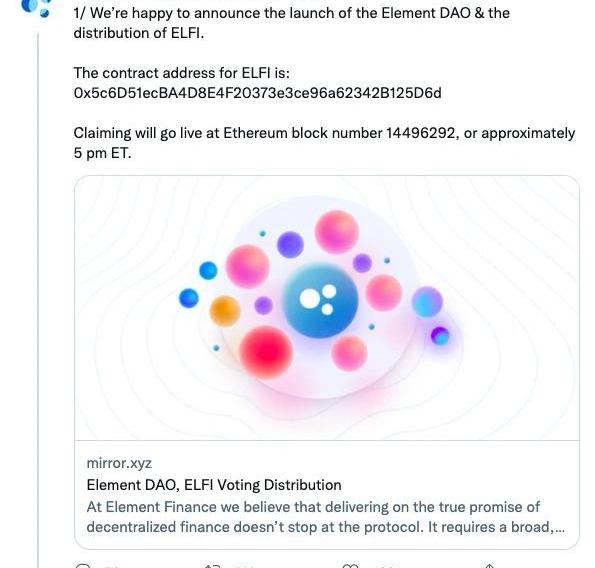Viewport: 595px width, 568px height.
Task: Click the reply count next to the reply icon
Action: point(112,566)
